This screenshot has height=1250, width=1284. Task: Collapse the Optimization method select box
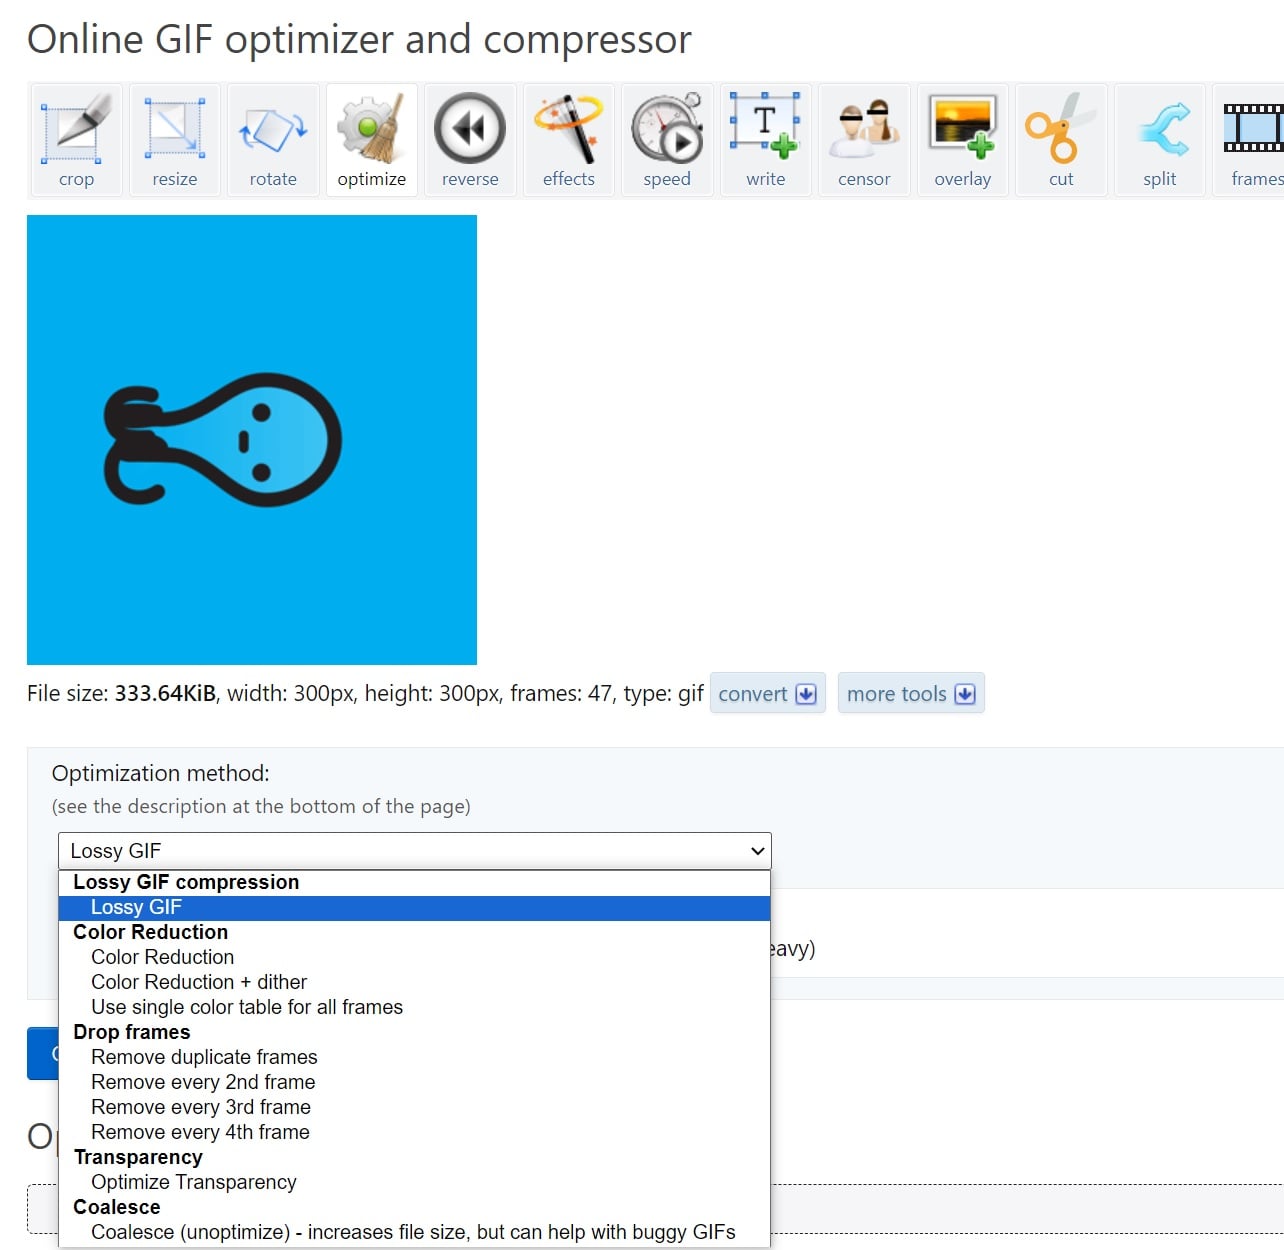click(415, 851)
